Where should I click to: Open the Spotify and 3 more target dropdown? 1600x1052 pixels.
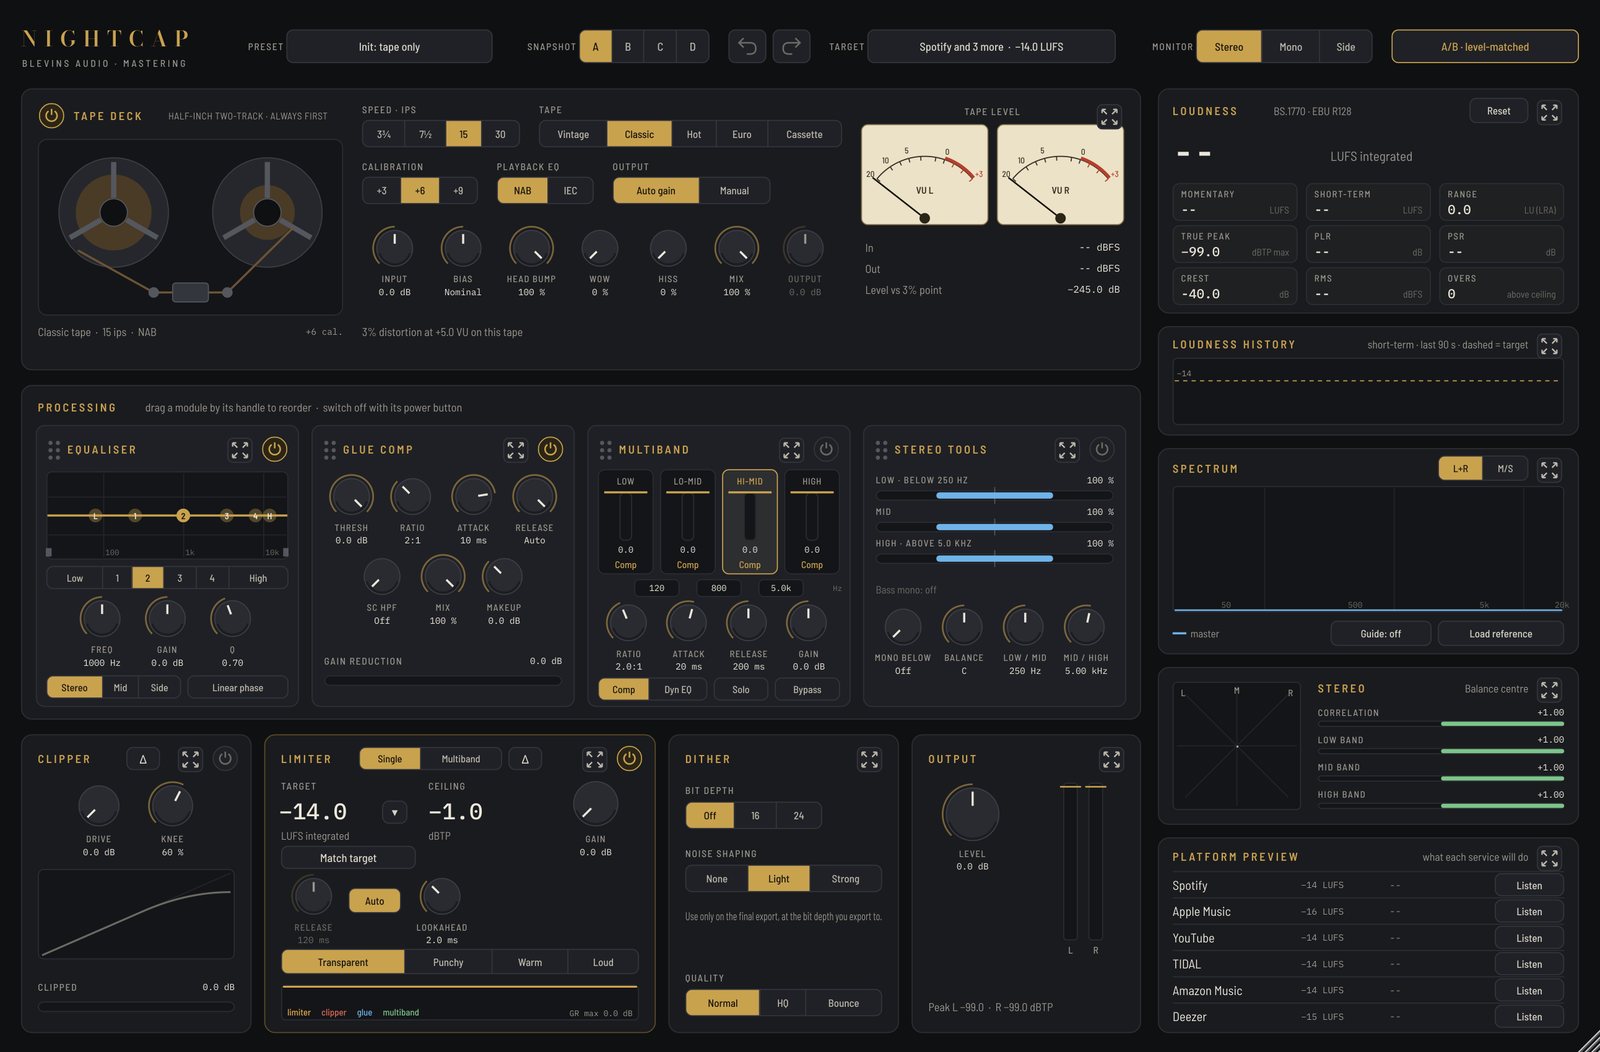coord(991,46)
